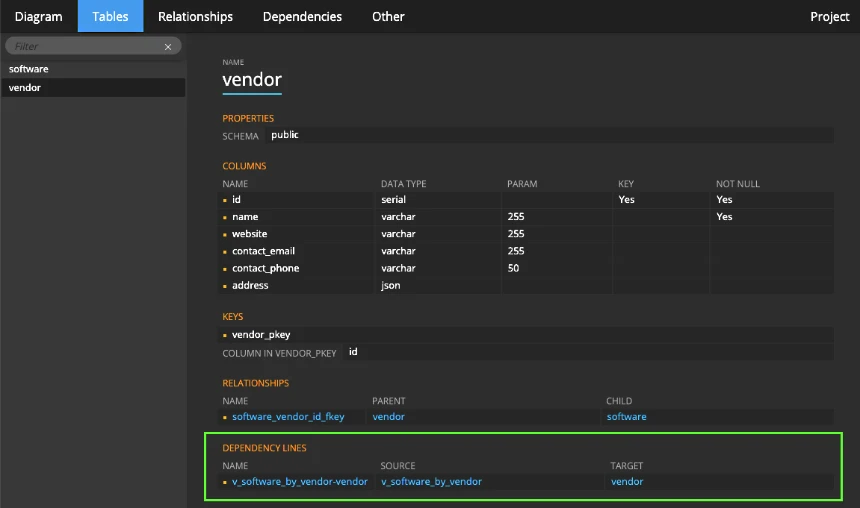The height and width of the screenshot is (508, 860).
Task: Select the contact_email column name
Action: click(x=263, y=251)
